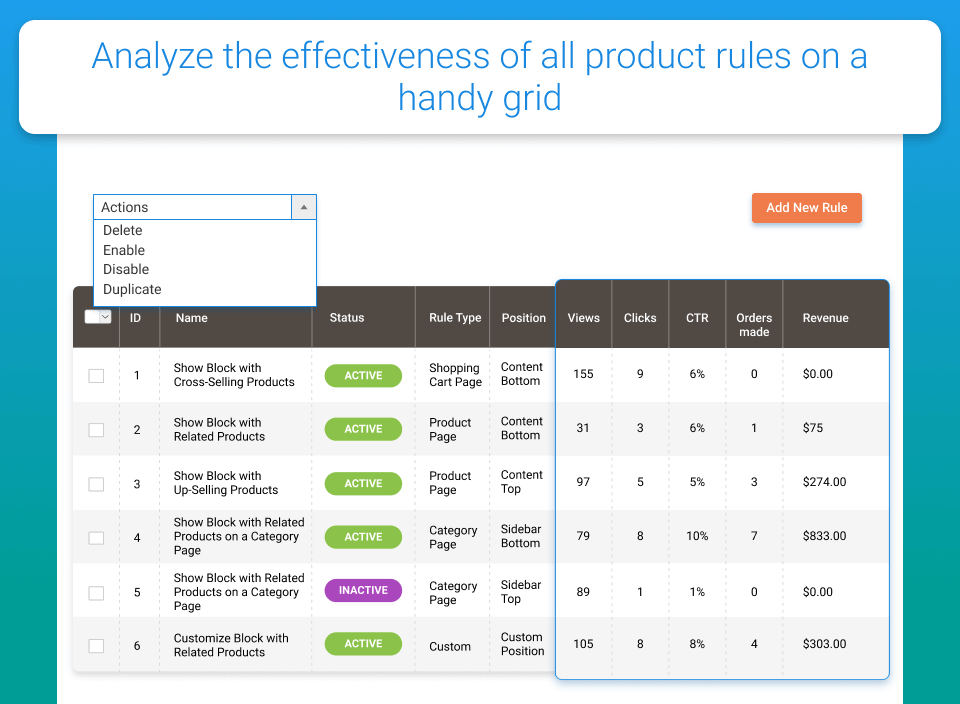Sort by the CTR column header
The height and width of the screenshot is (704, 960).
coord(697,318)
